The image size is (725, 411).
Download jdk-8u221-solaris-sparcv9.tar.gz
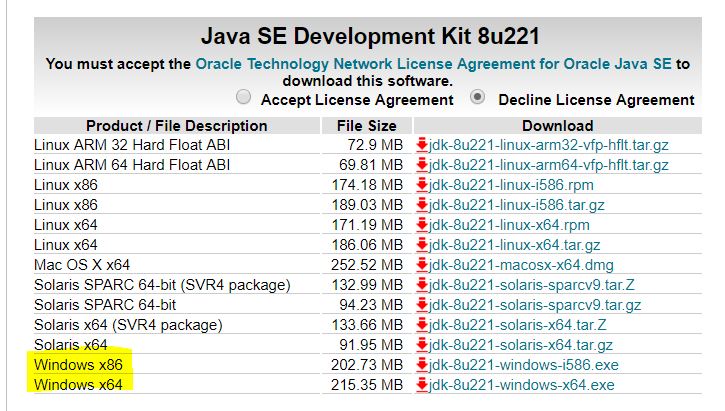pos(535,305)
